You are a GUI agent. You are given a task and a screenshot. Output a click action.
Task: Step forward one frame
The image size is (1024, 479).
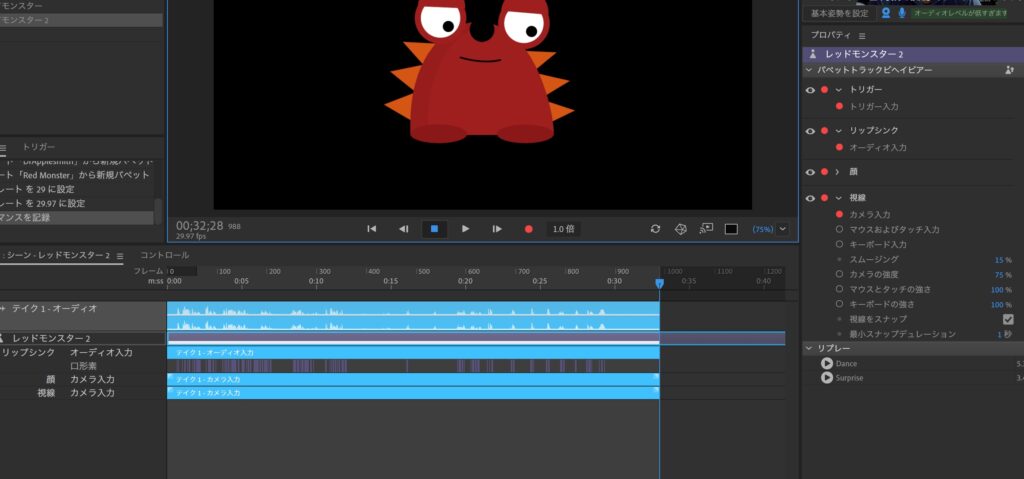click(x=497, y=229)
